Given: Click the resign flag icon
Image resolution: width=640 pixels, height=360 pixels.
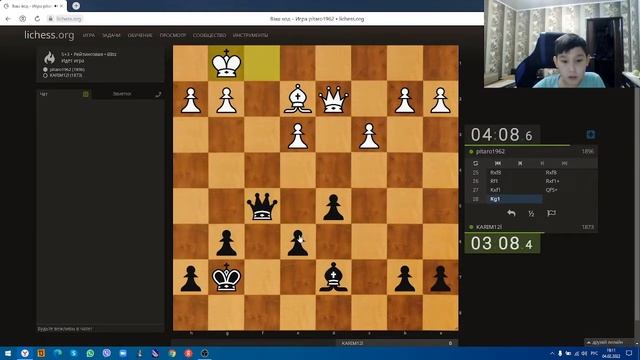Looking at the screenshot, I should pyautogui.click(x=551, y=213).
